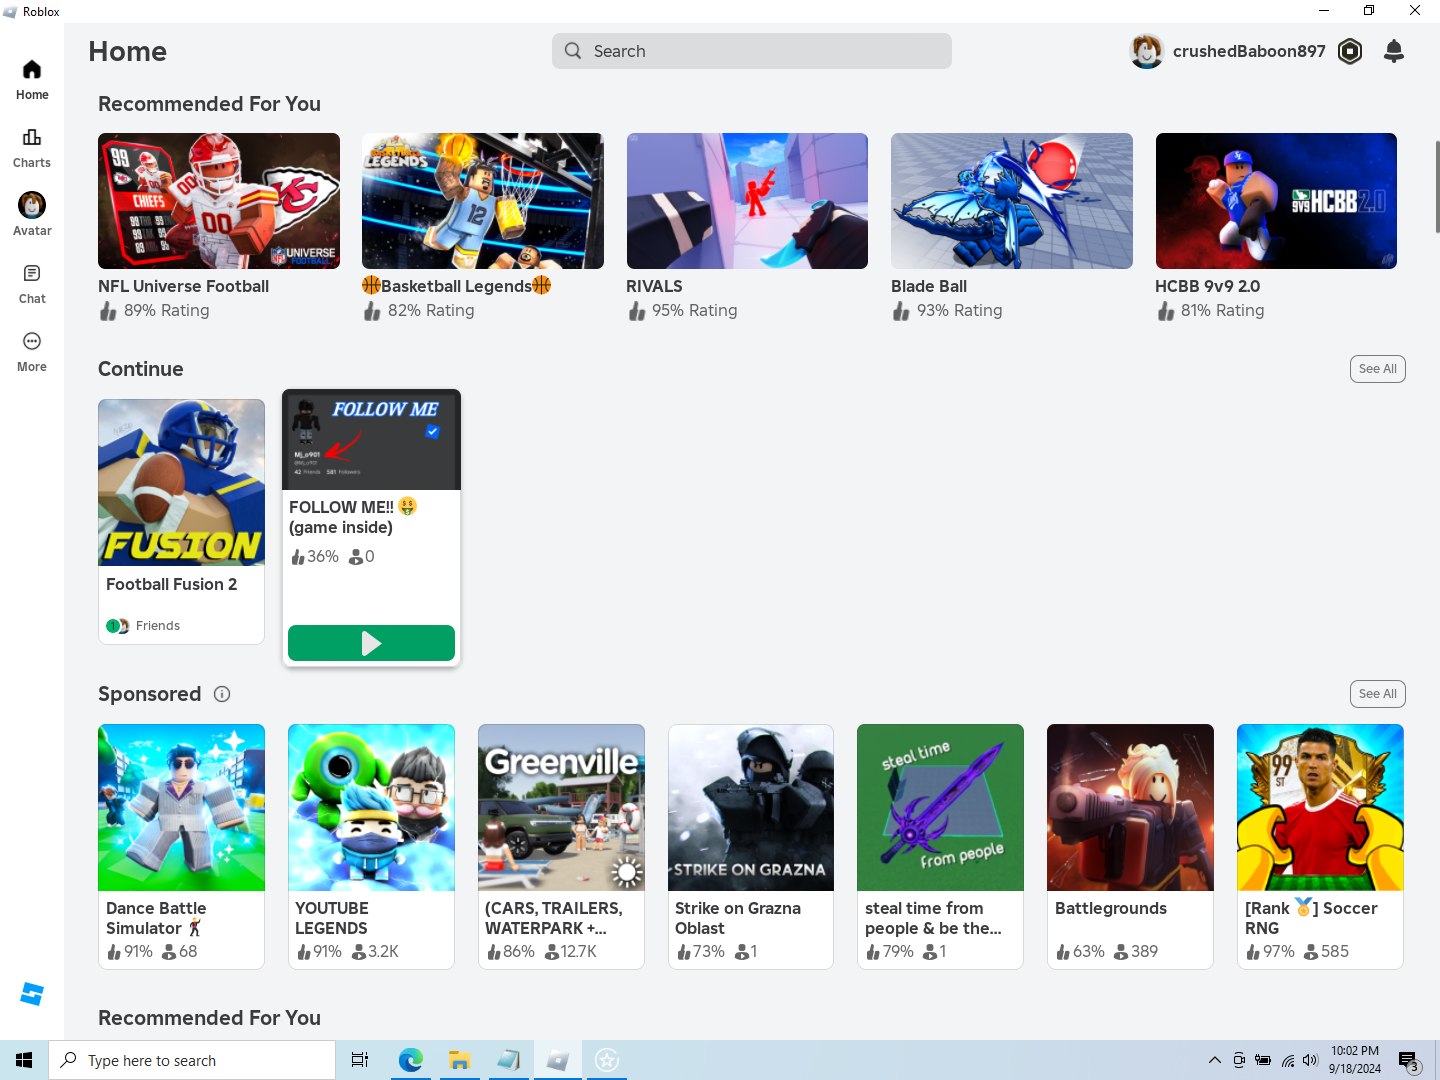Click the RIVALS title text
The height and width of the screenshot is (1080, 1440).
(x=654, y=286)
